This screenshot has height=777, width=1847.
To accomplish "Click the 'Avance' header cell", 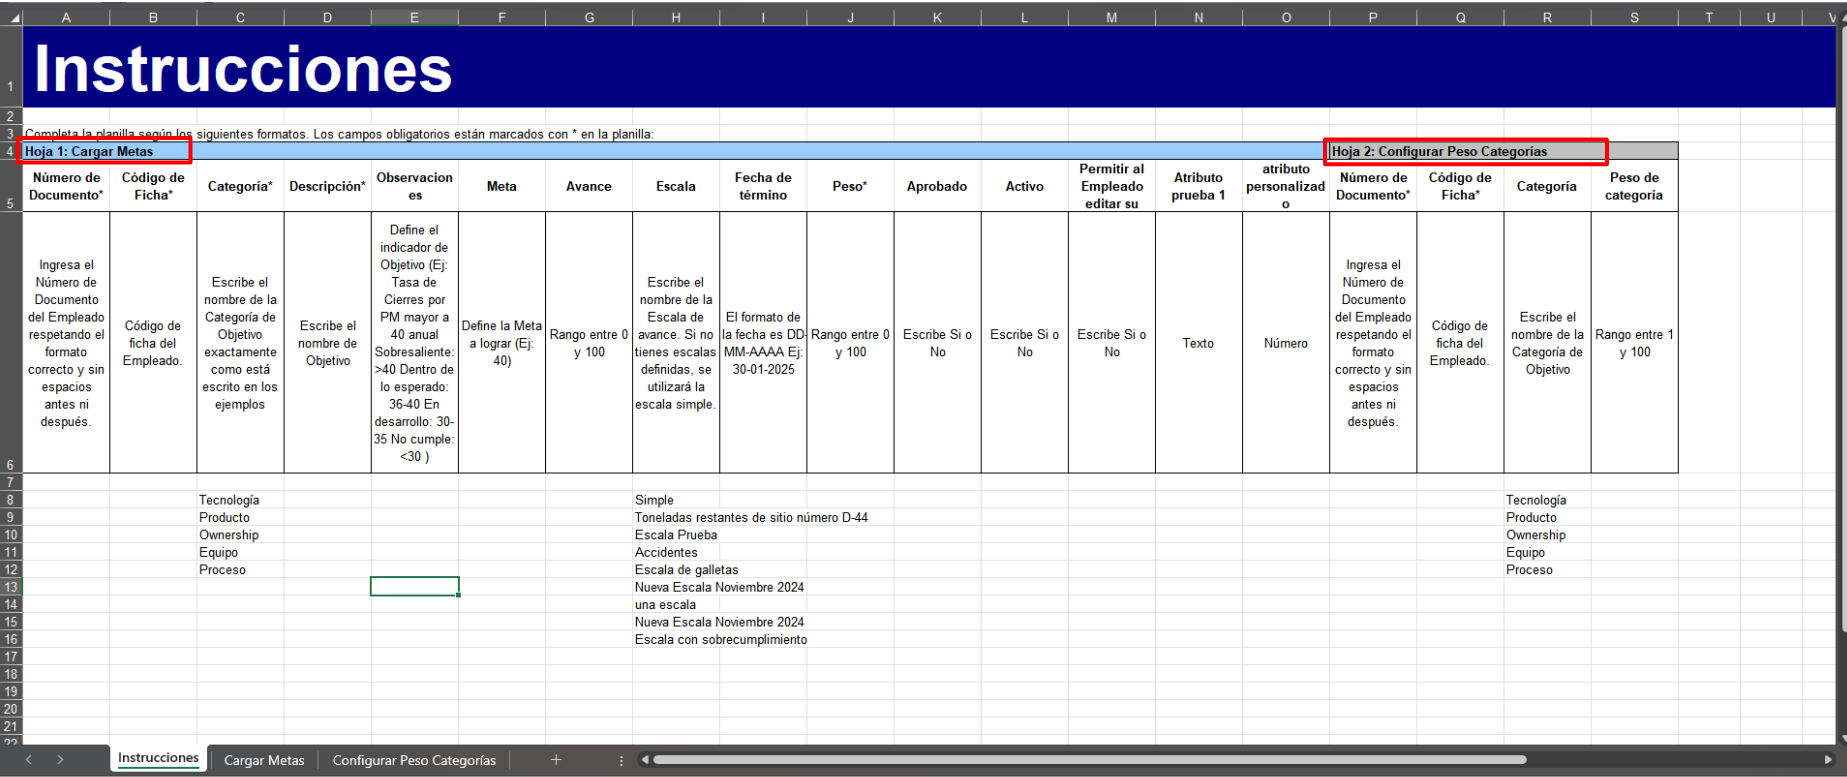I will pyautogui.click(x=589, y=186).
